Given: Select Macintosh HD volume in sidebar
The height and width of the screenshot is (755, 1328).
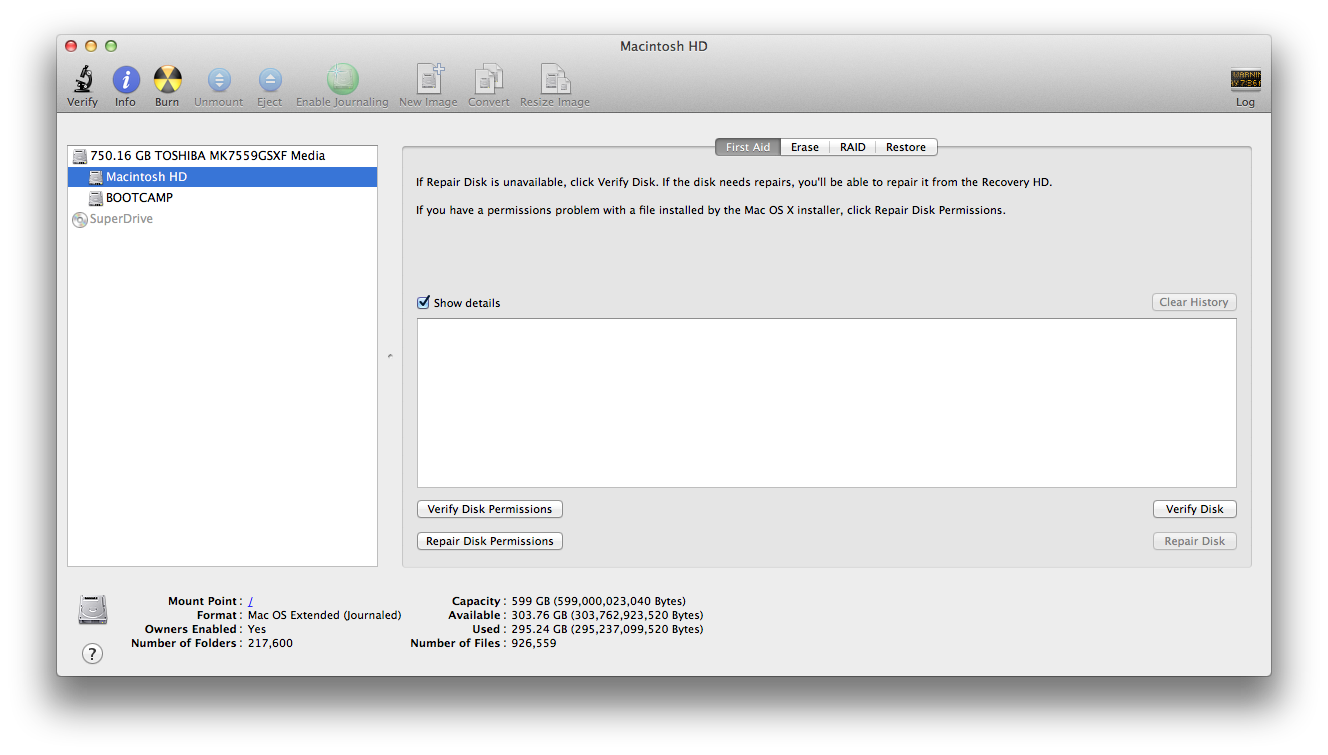Looking at the screenshot, I should coord(222,177).
